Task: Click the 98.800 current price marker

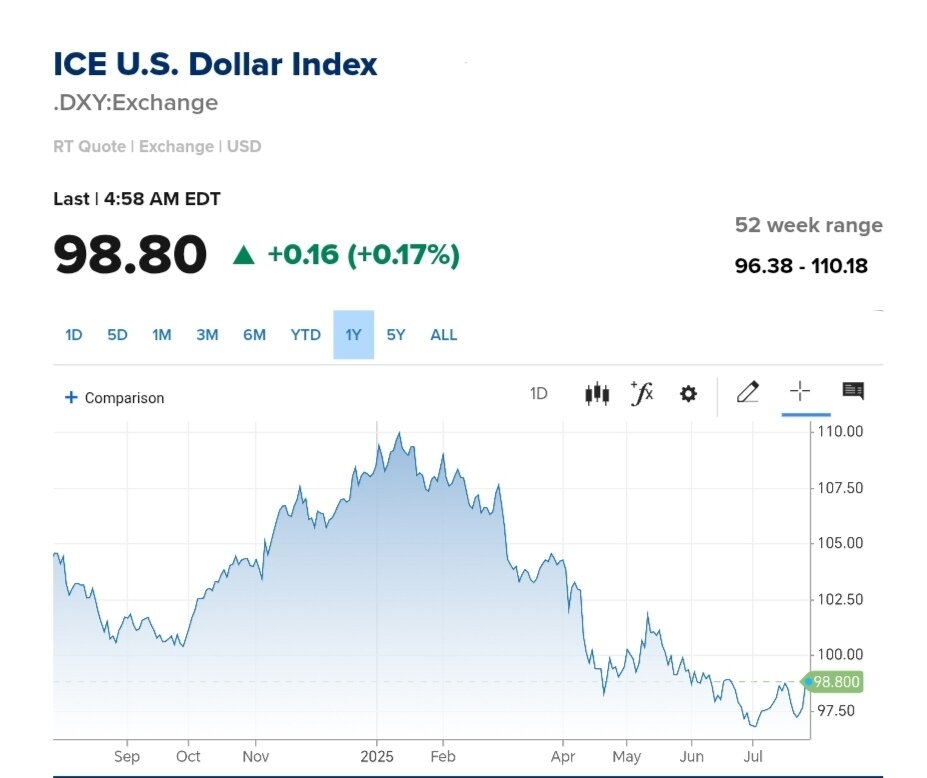Action: [x=835, y=682]
